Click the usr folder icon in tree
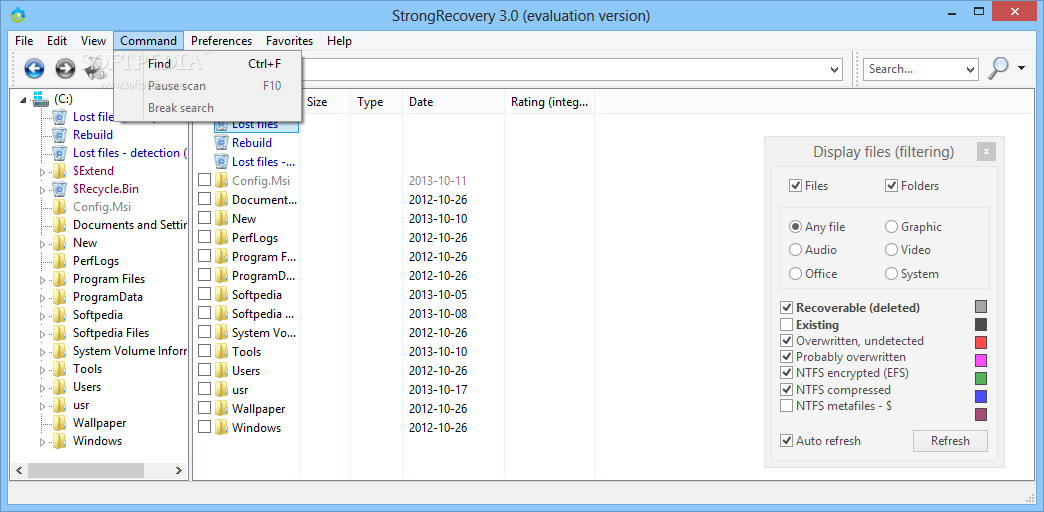1044x512 pixels. tap(59, 404)
